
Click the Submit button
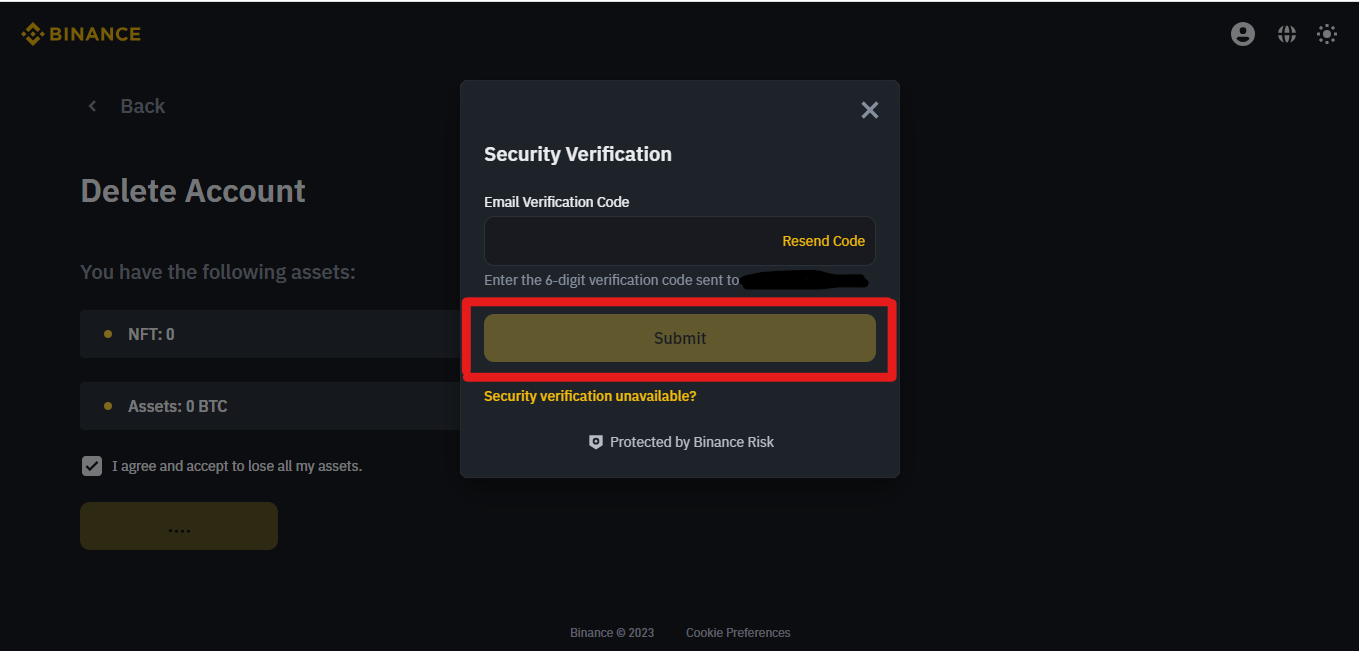coord(679,338)
